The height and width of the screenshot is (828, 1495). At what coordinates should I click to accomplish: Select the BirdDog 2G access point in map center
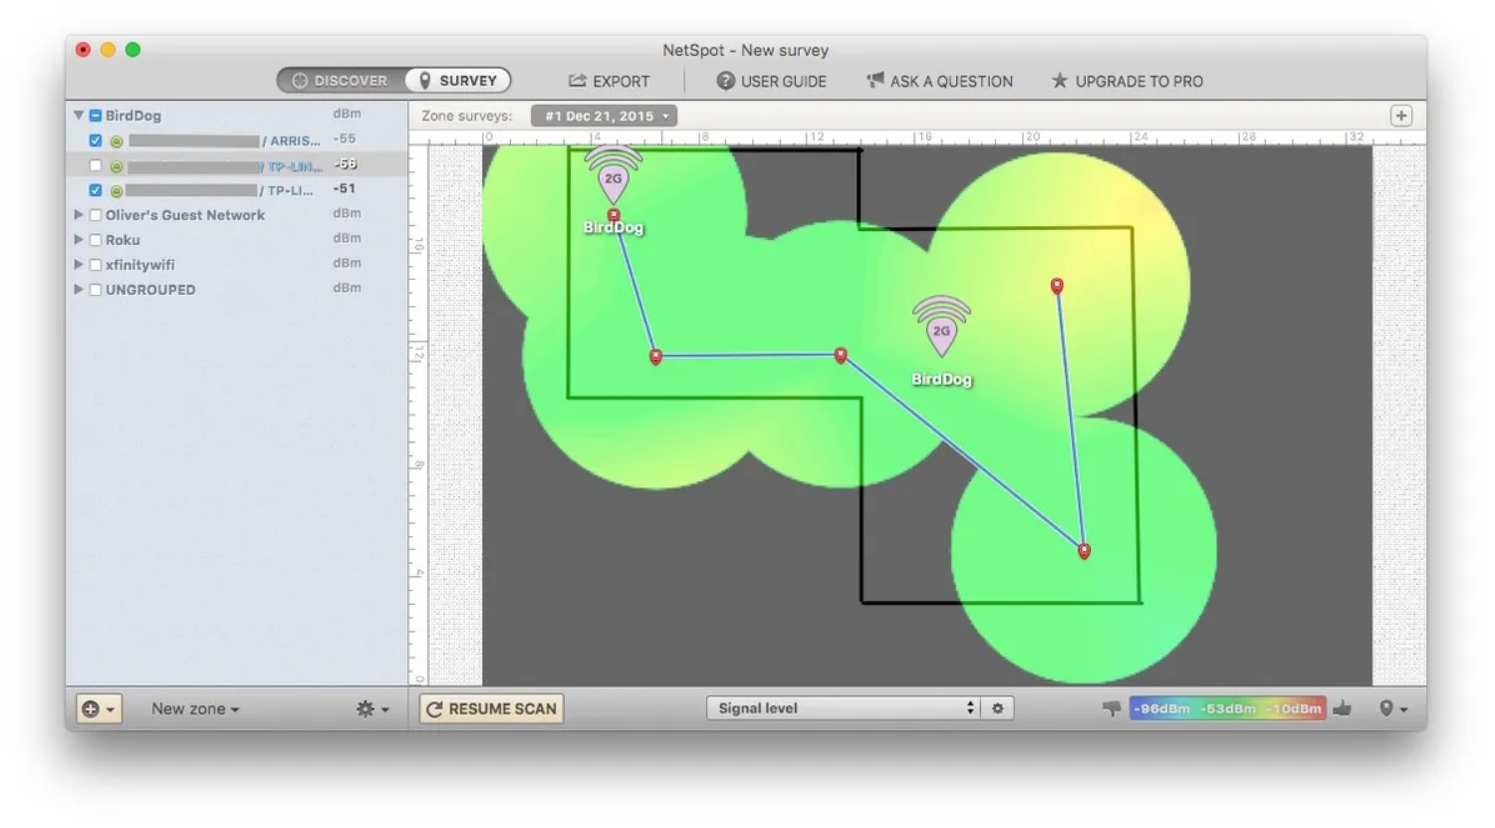pos(941,331)
